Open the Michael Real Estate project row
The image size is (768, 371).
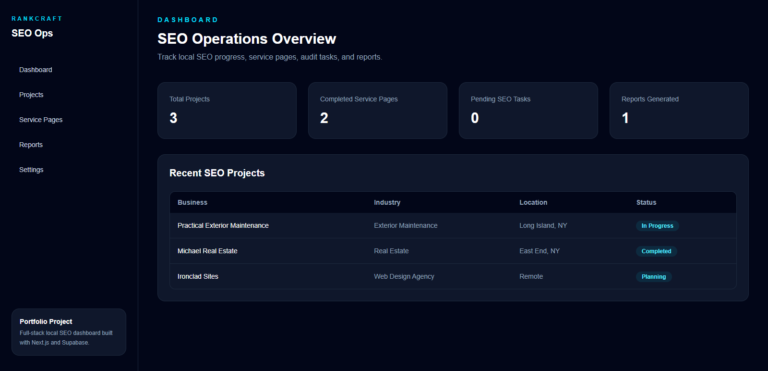pyautogui.click(x=453, y=251)
